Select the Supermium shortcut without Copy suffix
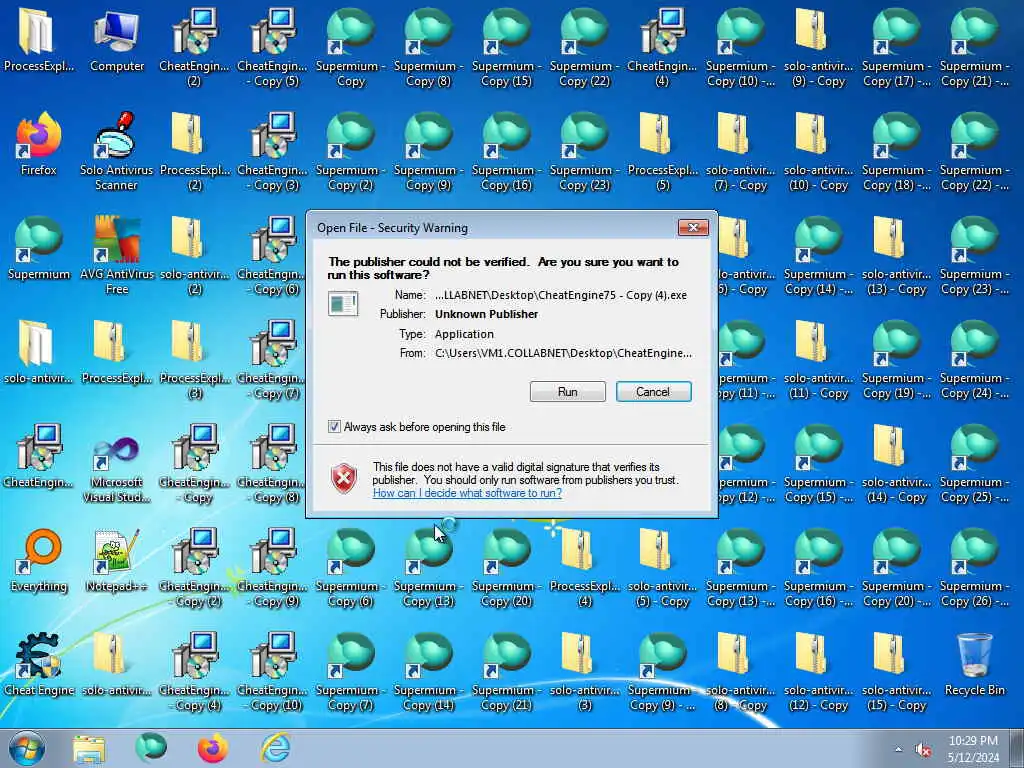 (39, 248)
